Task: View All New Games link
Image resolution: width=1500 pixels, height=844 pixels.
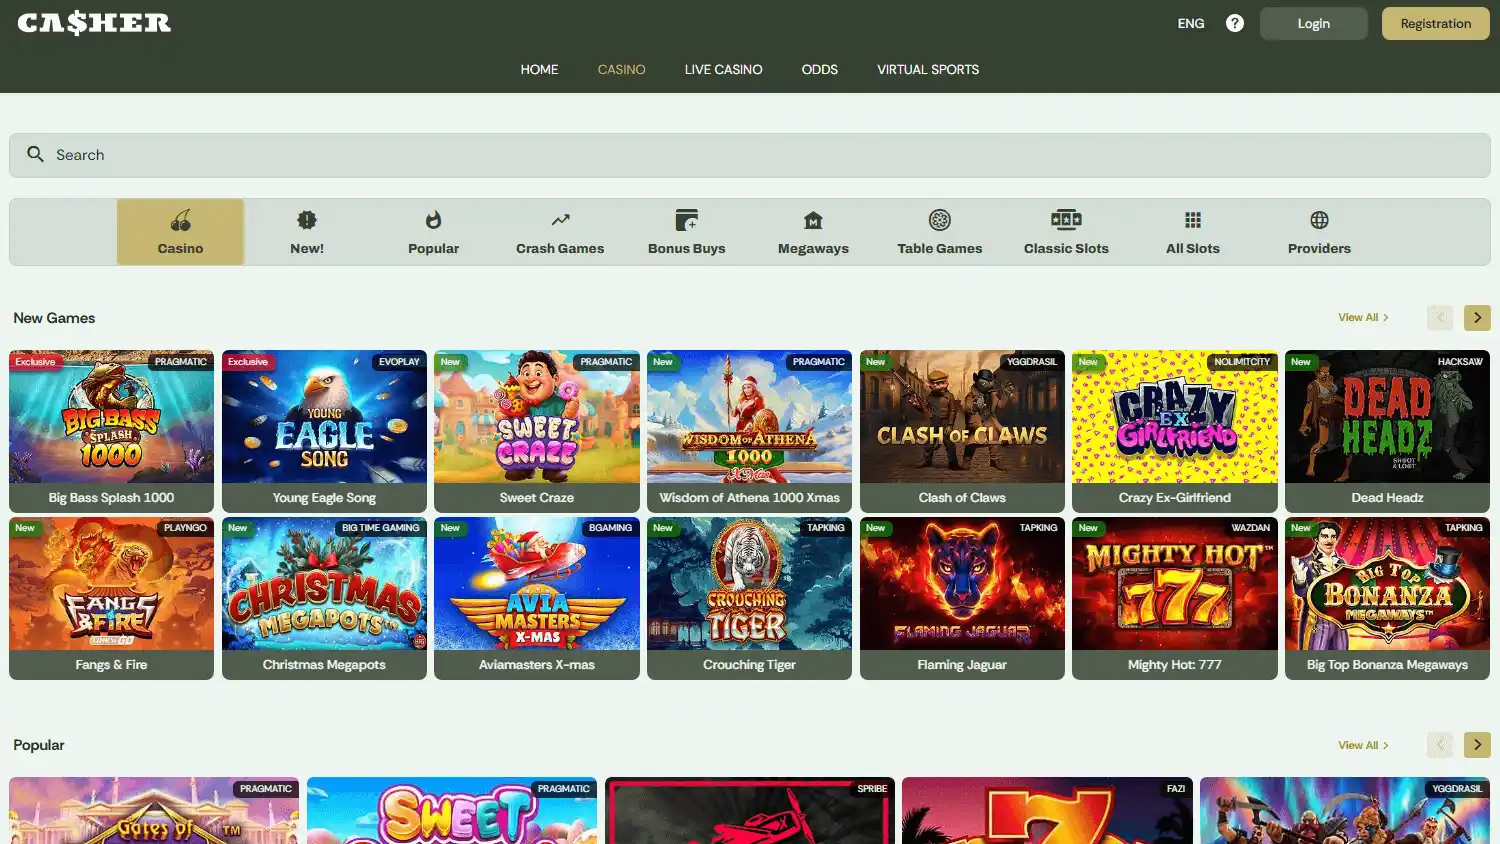Action: 1363,317
